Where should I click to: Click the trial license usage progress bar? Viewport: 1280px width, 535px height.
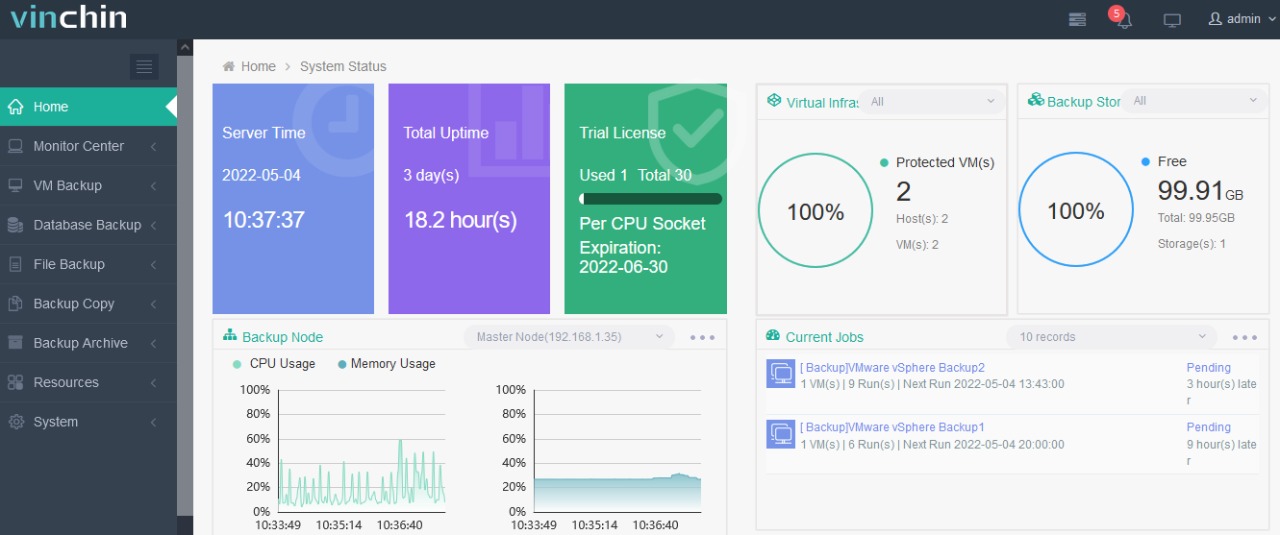(x=650, y=199)
